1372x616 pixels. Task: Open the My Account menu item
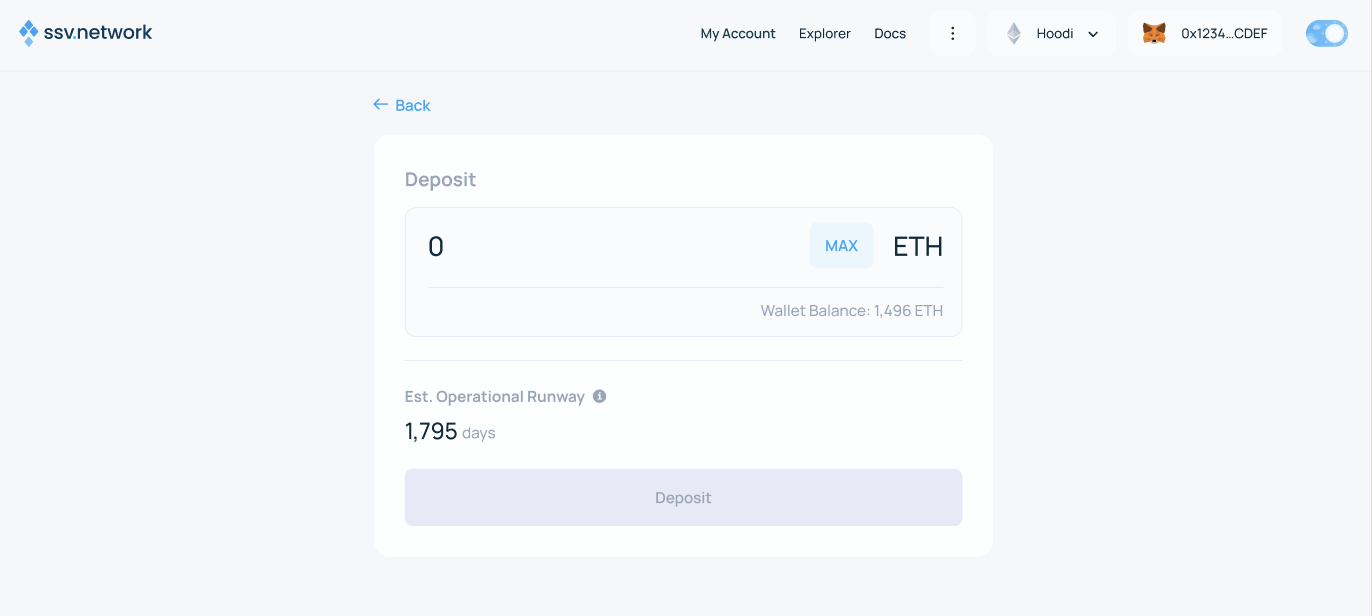tap(738, 33)
